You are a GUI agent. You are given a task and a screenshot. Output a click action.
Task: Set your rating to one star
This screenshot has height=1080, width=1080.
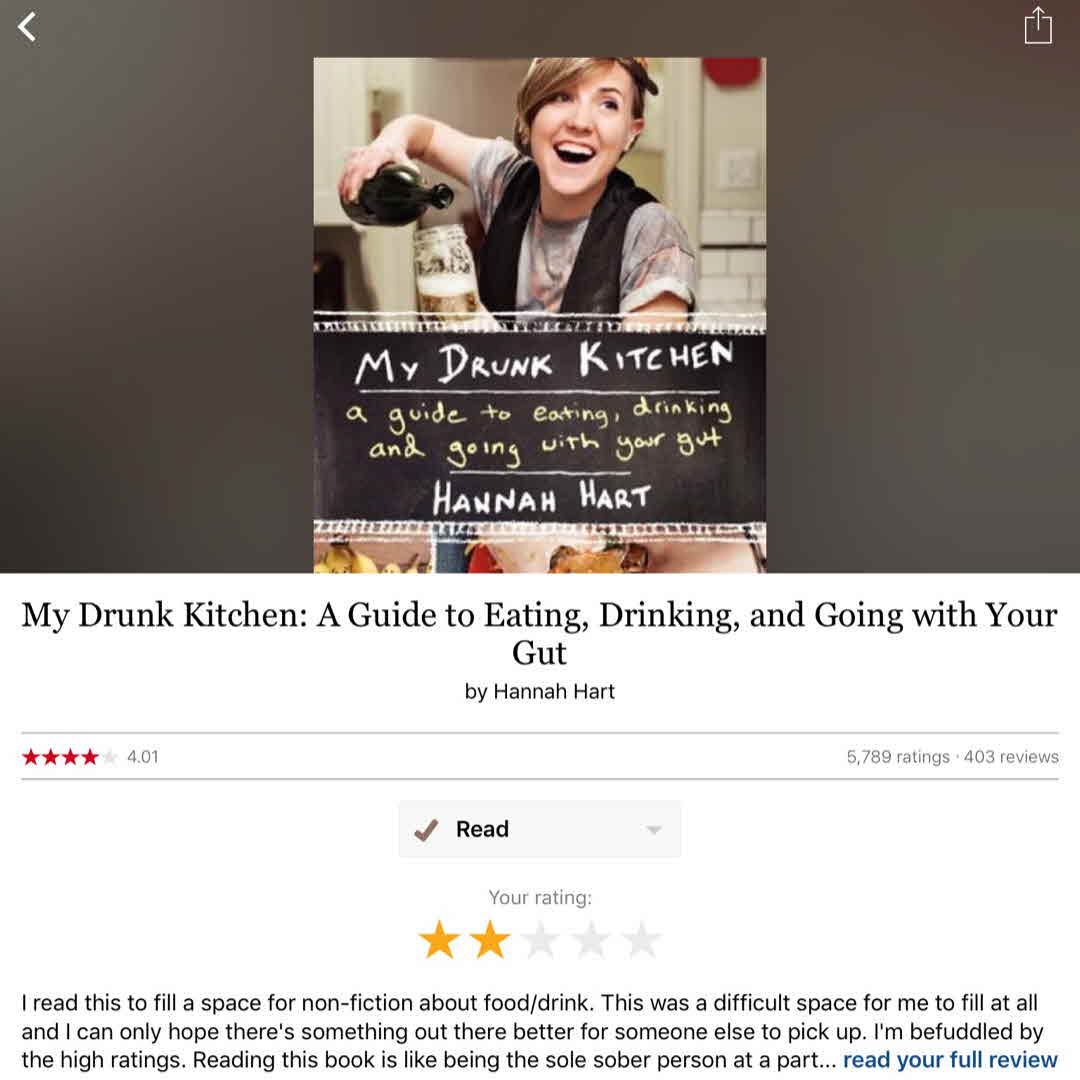439,939
